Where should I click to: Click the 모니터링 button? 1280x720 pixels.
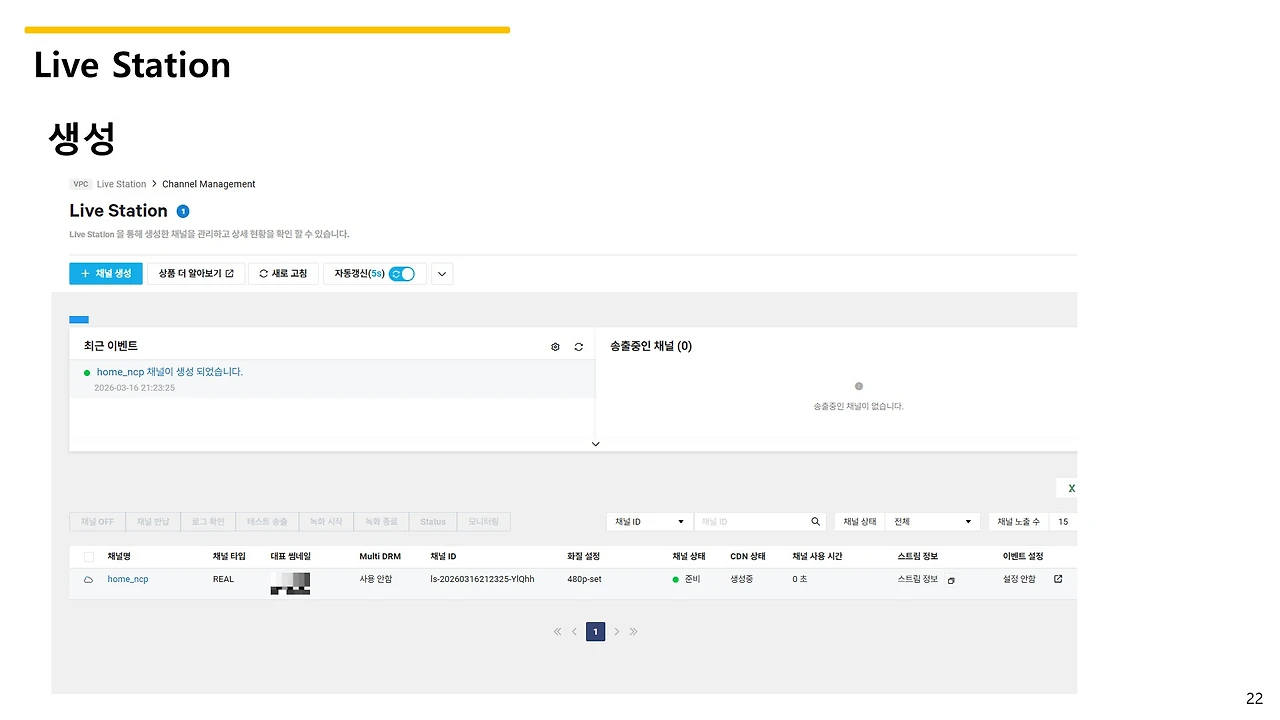coord(484,522)
